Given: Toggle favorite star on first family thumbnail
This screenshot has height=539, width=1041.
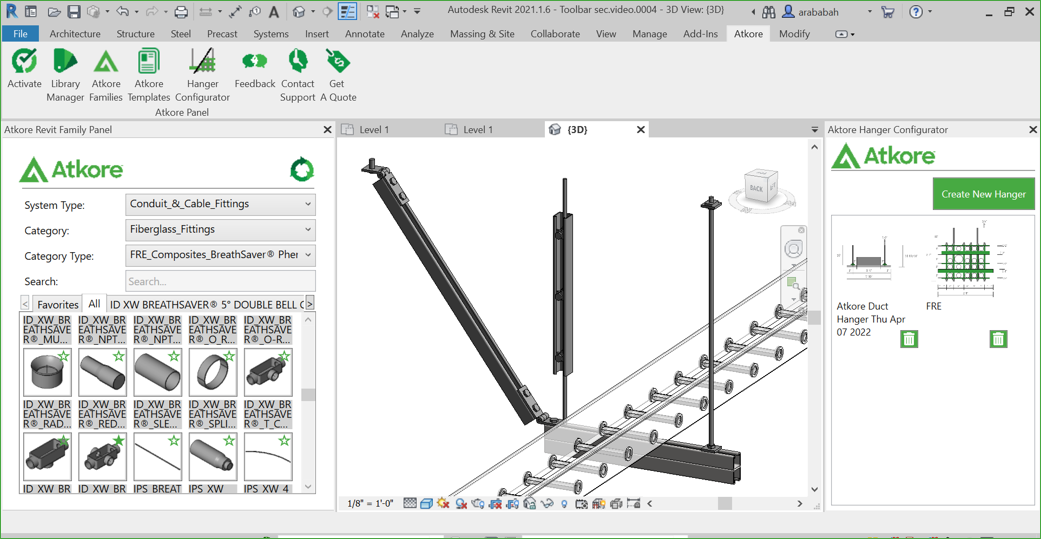Looking at the screenshot, I should pos(64,356).
